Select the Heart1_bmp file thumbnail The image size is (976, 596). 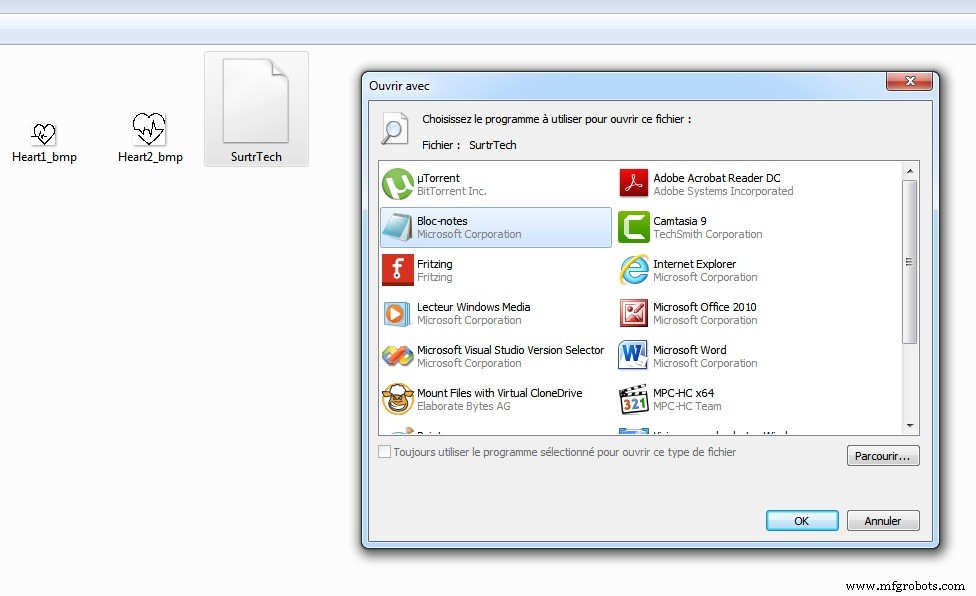pyautogui.click(x=44, y=135)
